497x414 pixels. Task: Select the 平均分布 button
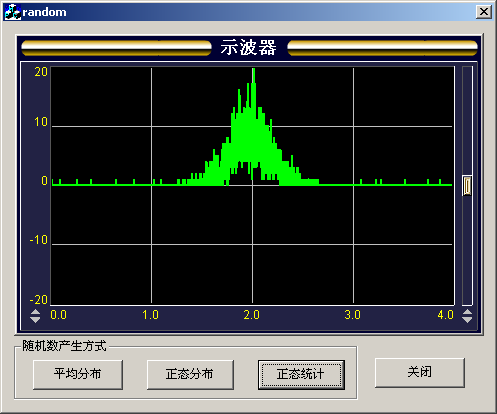78,374
